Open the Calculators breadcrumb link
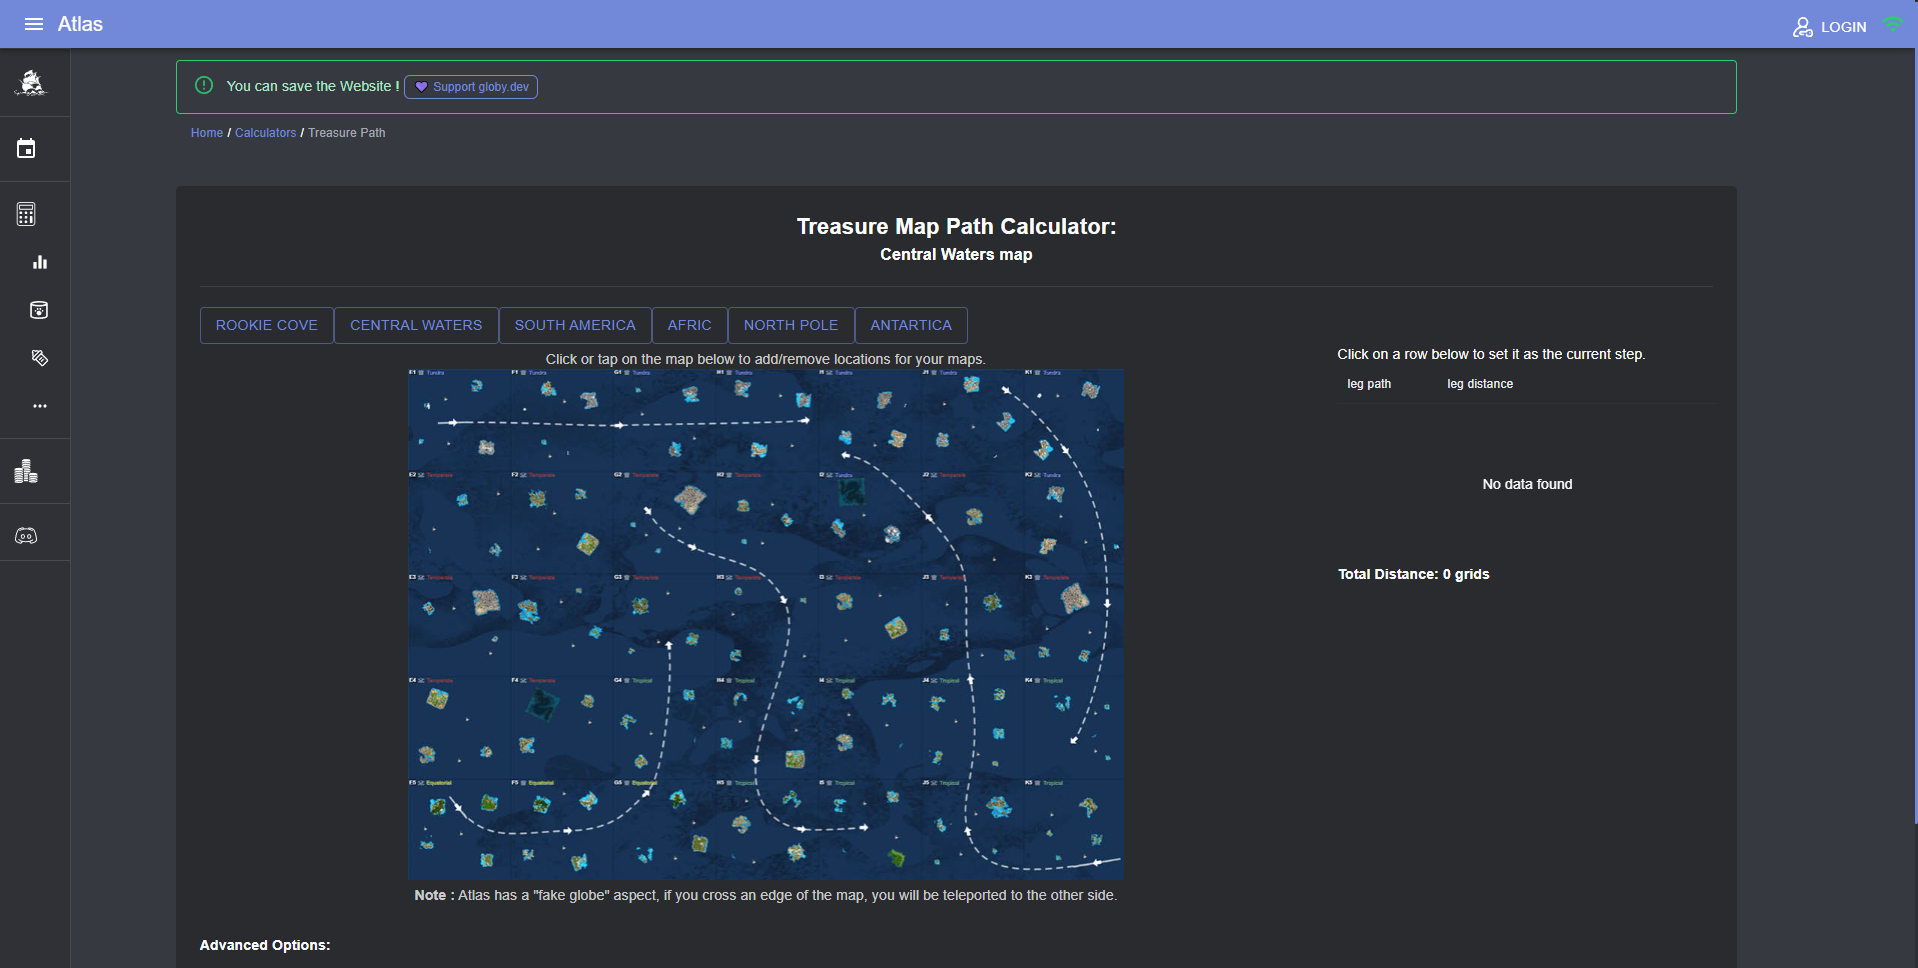The image size is (1918, 968). pos(265,133)
